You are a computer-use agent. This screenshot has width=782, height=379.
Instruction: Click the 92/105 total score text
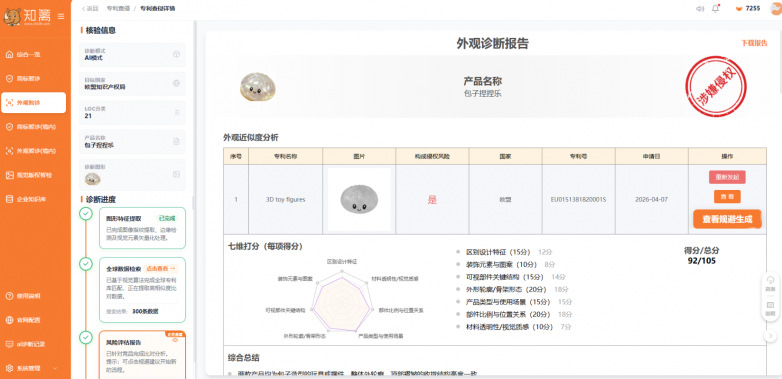pos(701,260)
